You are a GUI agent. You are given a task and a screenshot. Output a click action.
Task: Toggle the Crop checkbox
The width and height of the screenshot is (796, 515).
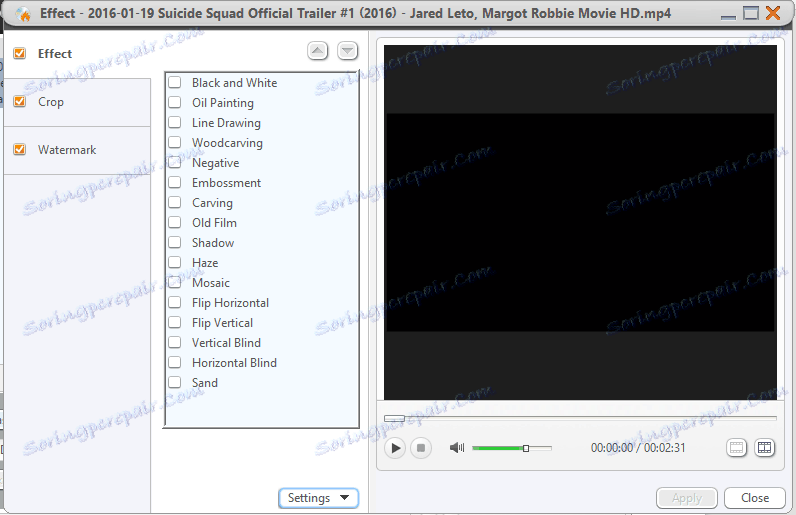20,102
